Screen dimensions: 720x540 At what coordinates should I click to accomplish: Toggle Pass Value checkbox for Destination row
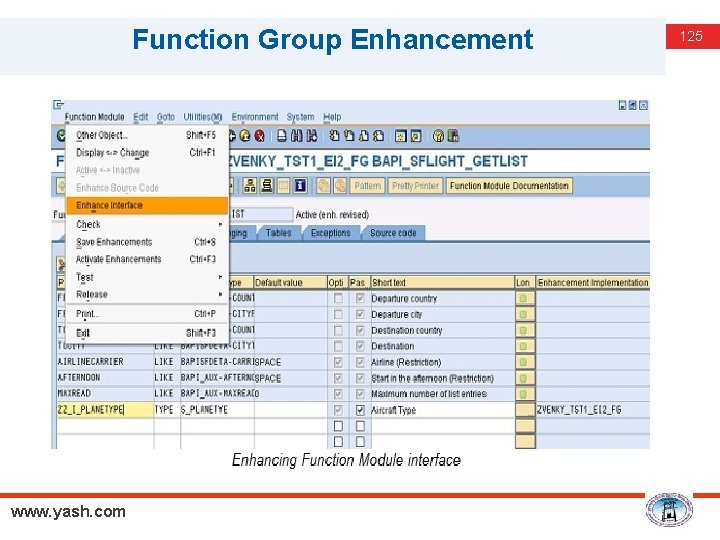[x=360, y=346]
